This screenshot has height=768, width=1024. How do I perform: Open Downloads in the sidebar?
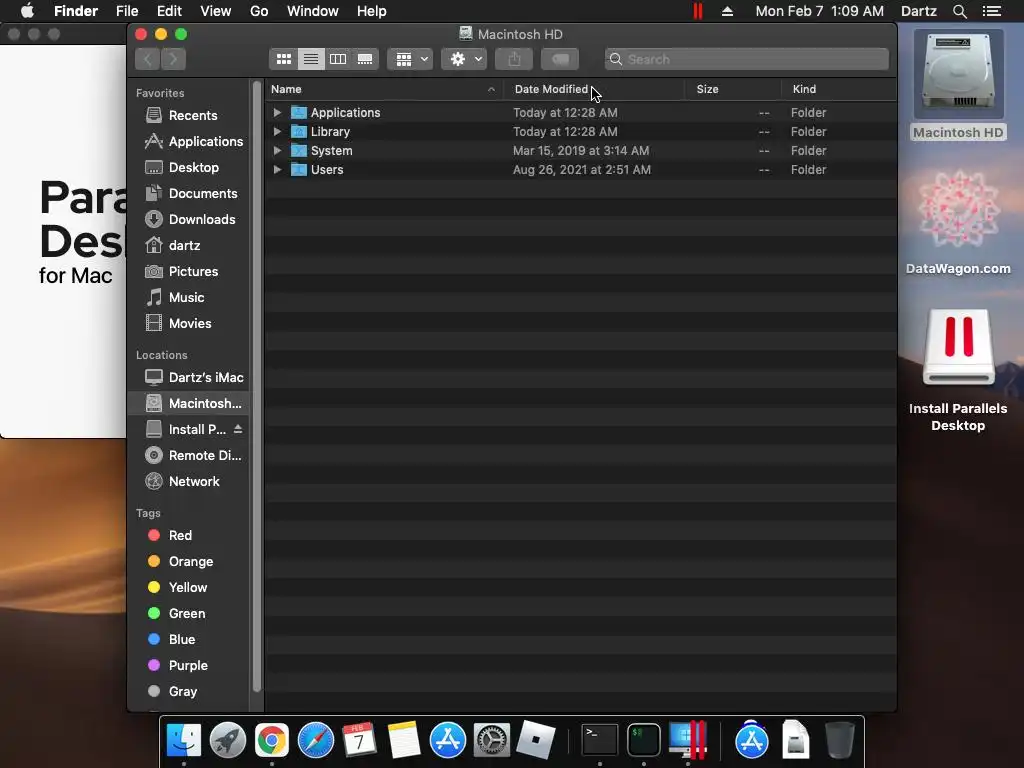[189, 219]
